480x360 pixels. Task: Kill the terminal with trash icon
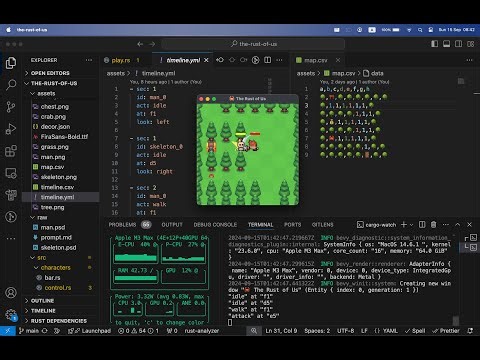pos(433,225)
